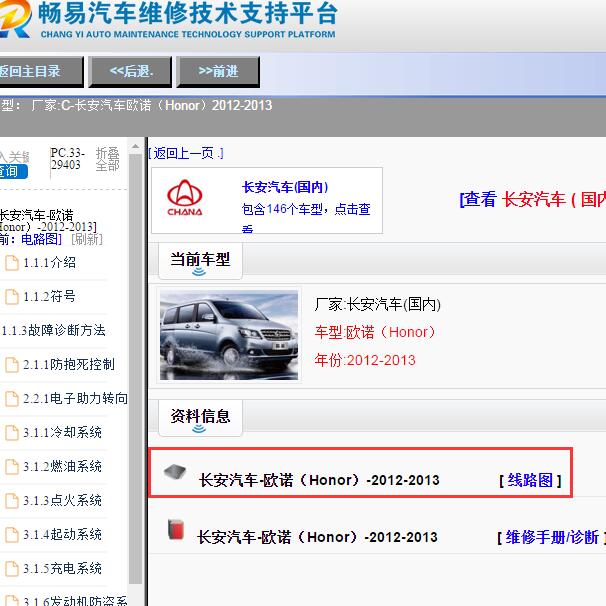Click the 车型:欧诺（Honor） red text
The height and width of the screenshot is (606, 606).
(375, 332)
